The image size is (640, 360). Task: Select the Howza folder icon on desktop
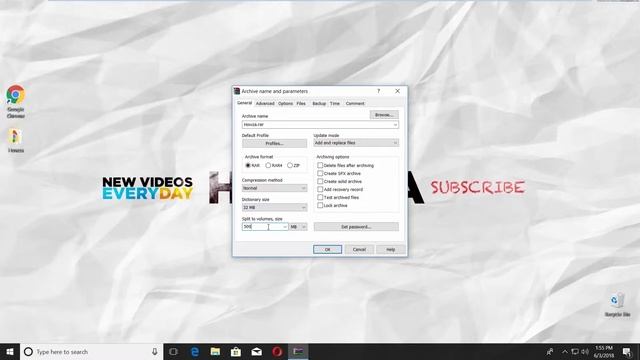click(x=16, y=141)
